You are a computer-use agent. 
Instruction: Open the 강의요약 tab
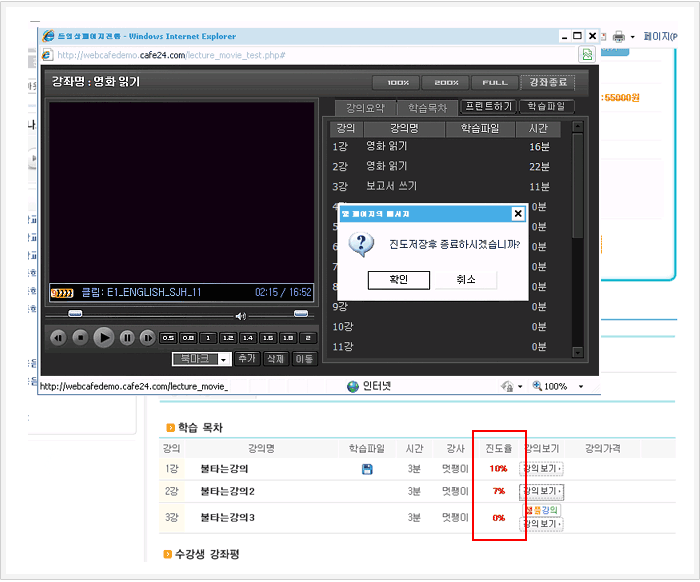coord(365,108)
